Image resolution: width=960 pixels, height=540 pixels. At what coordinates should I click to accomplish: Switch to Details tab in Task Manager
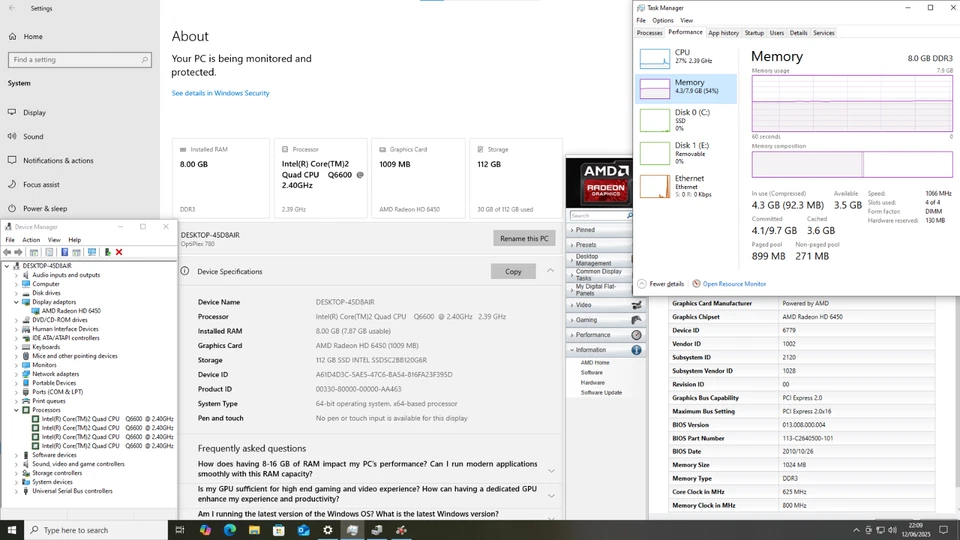798,33
